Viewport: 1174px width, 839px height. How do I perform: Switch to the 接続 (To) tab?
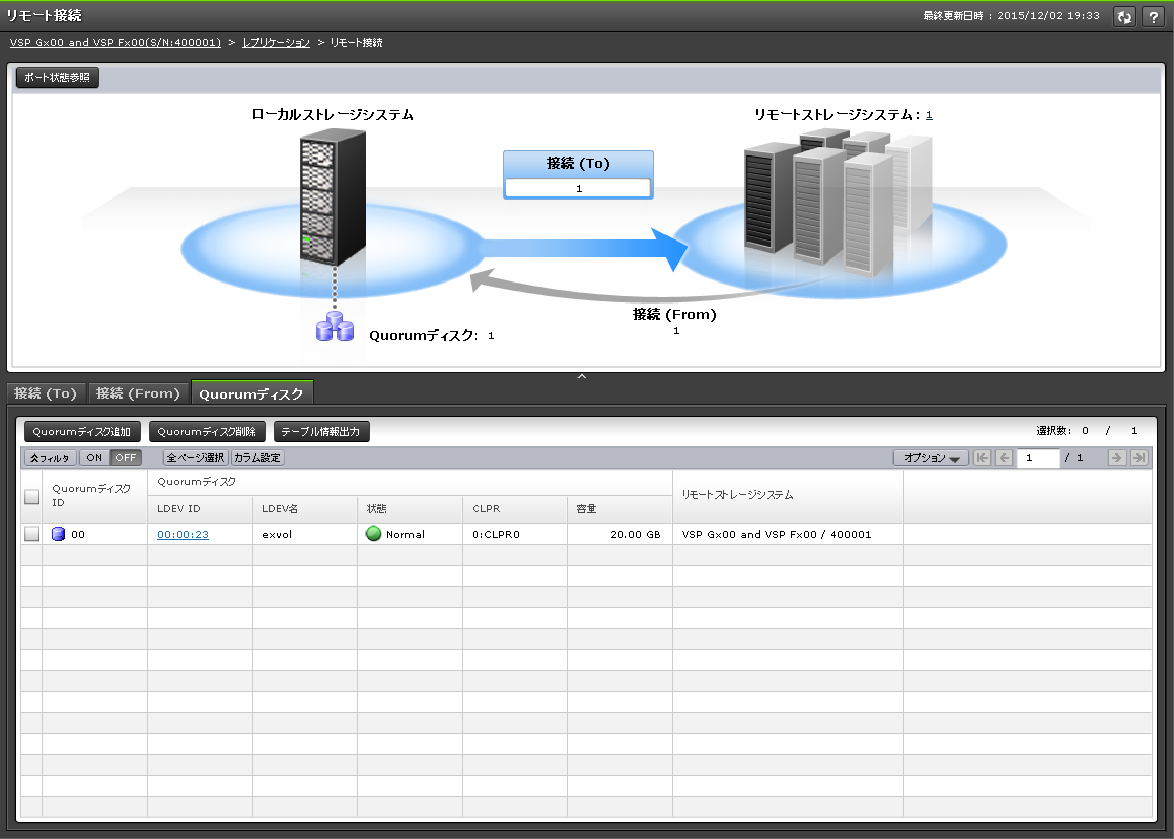[x=45, y=393]
